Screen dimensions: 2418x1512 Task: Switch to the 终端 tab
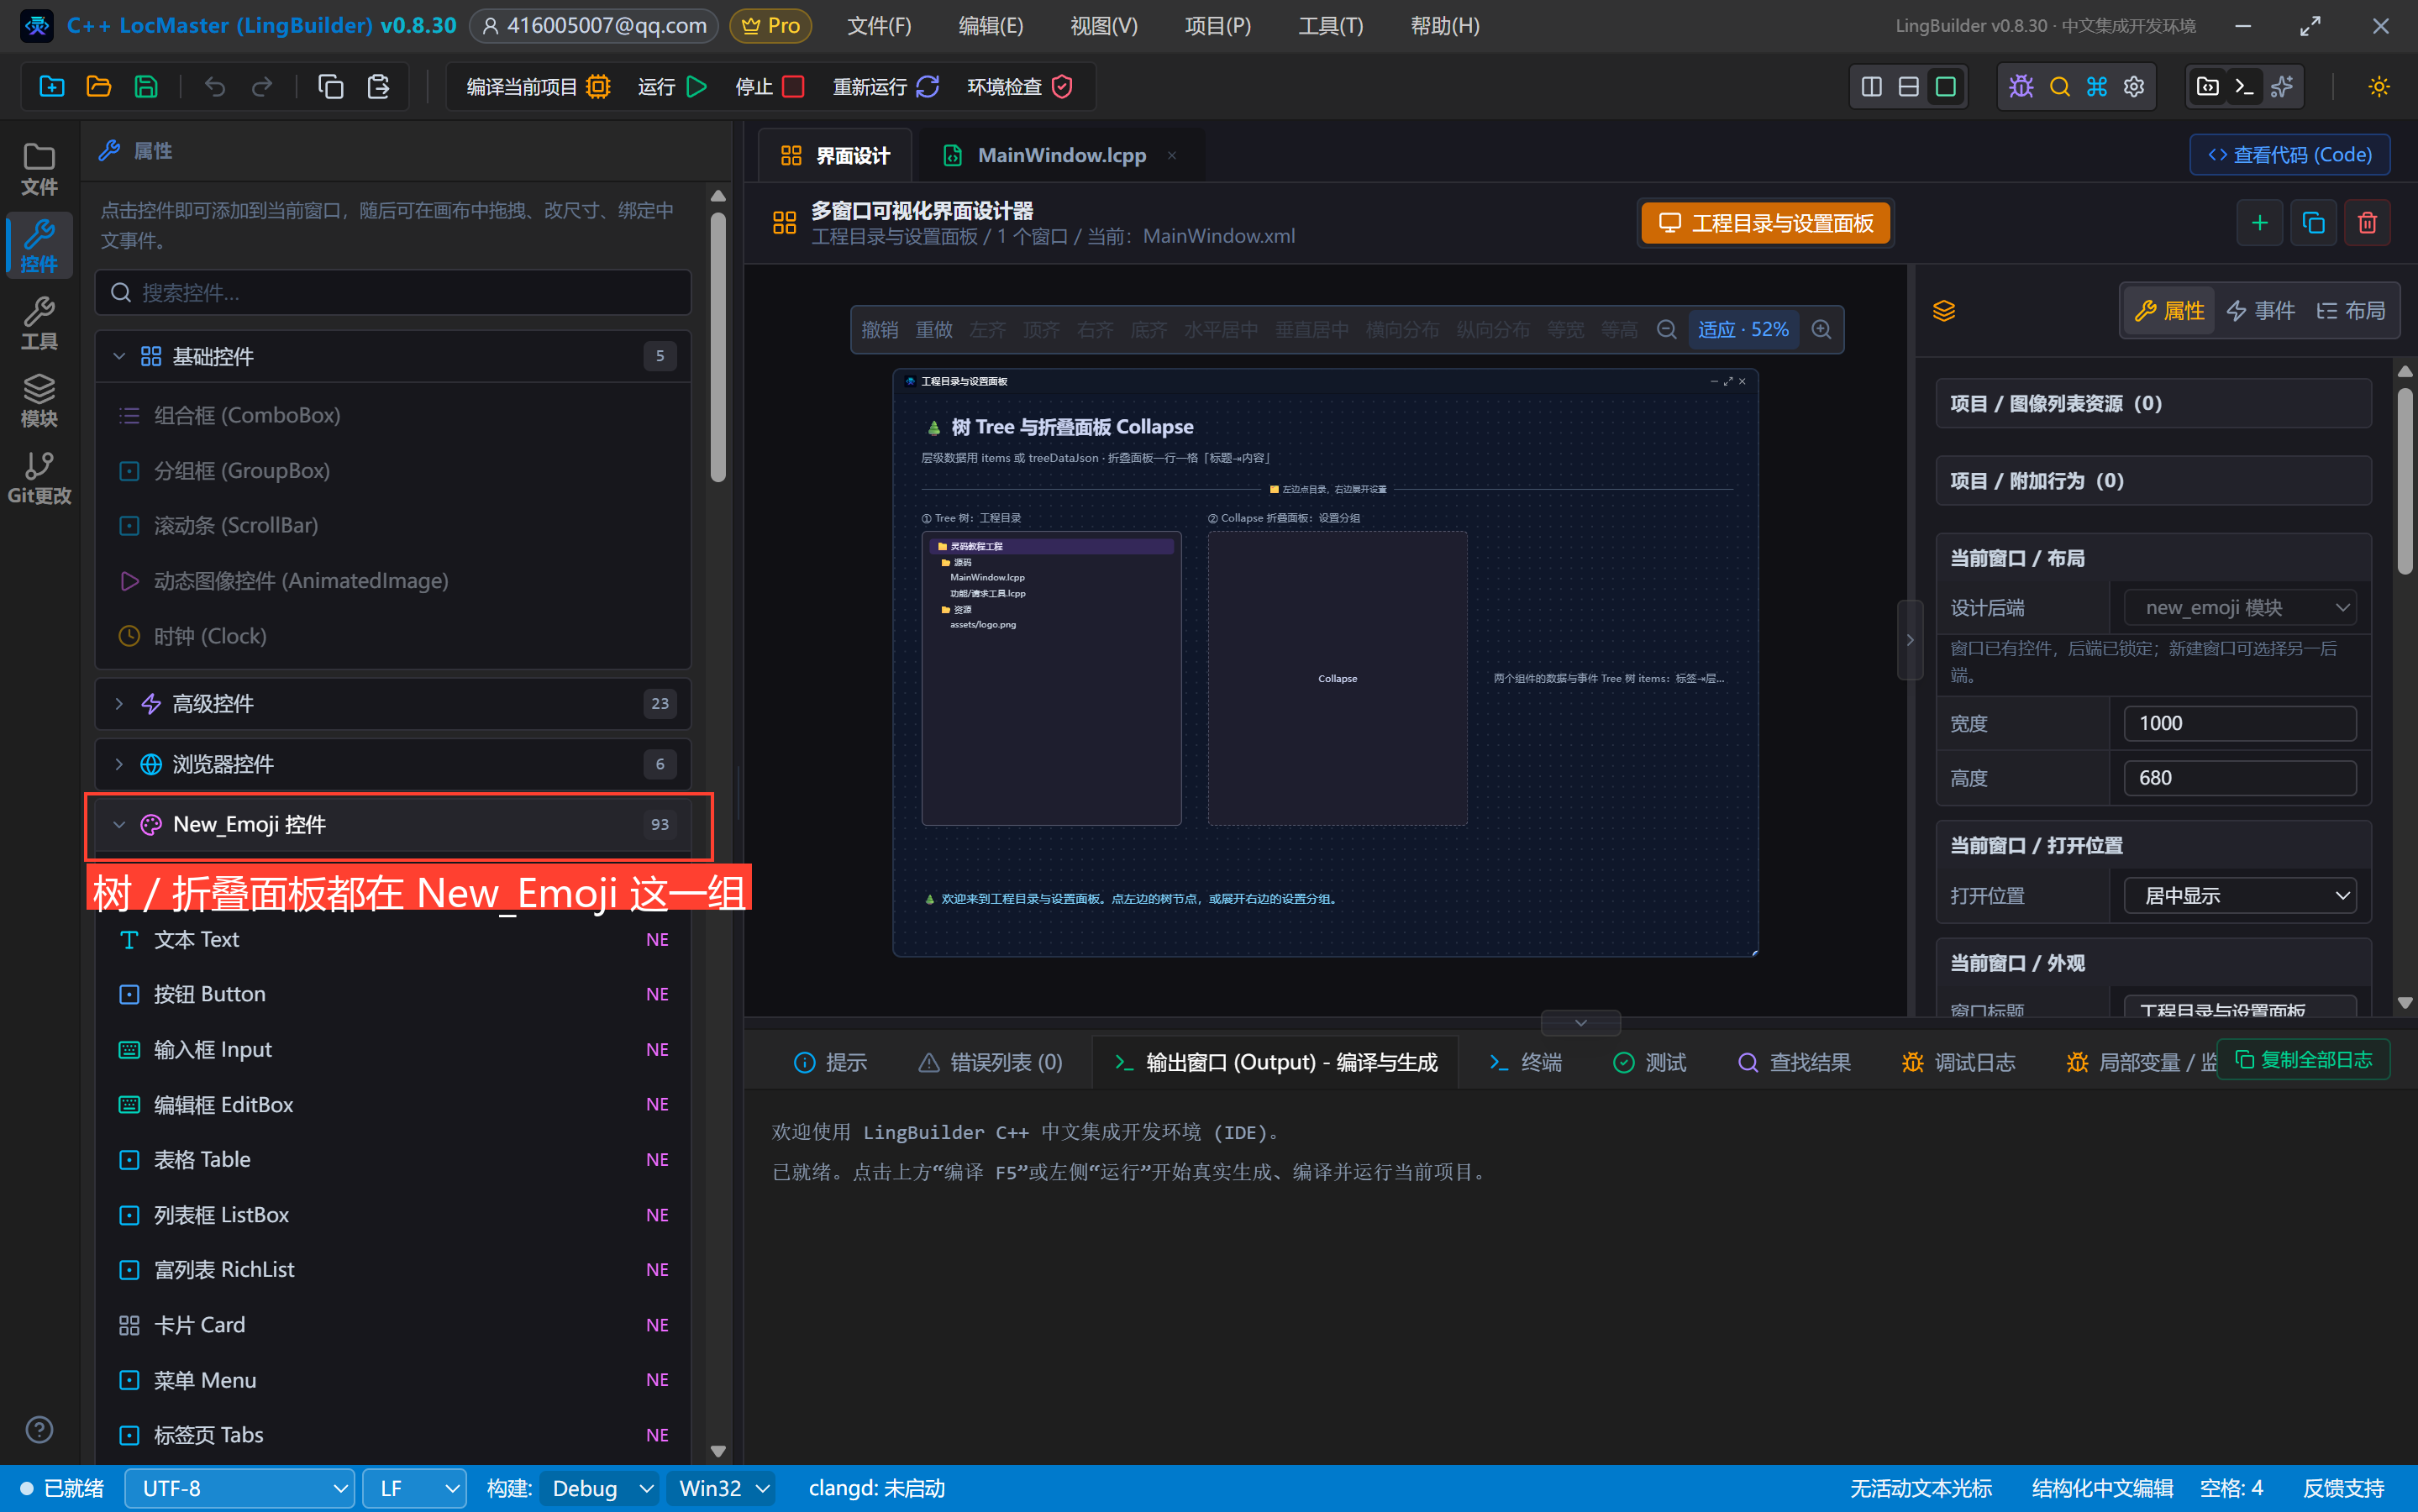point(1525,1062)
